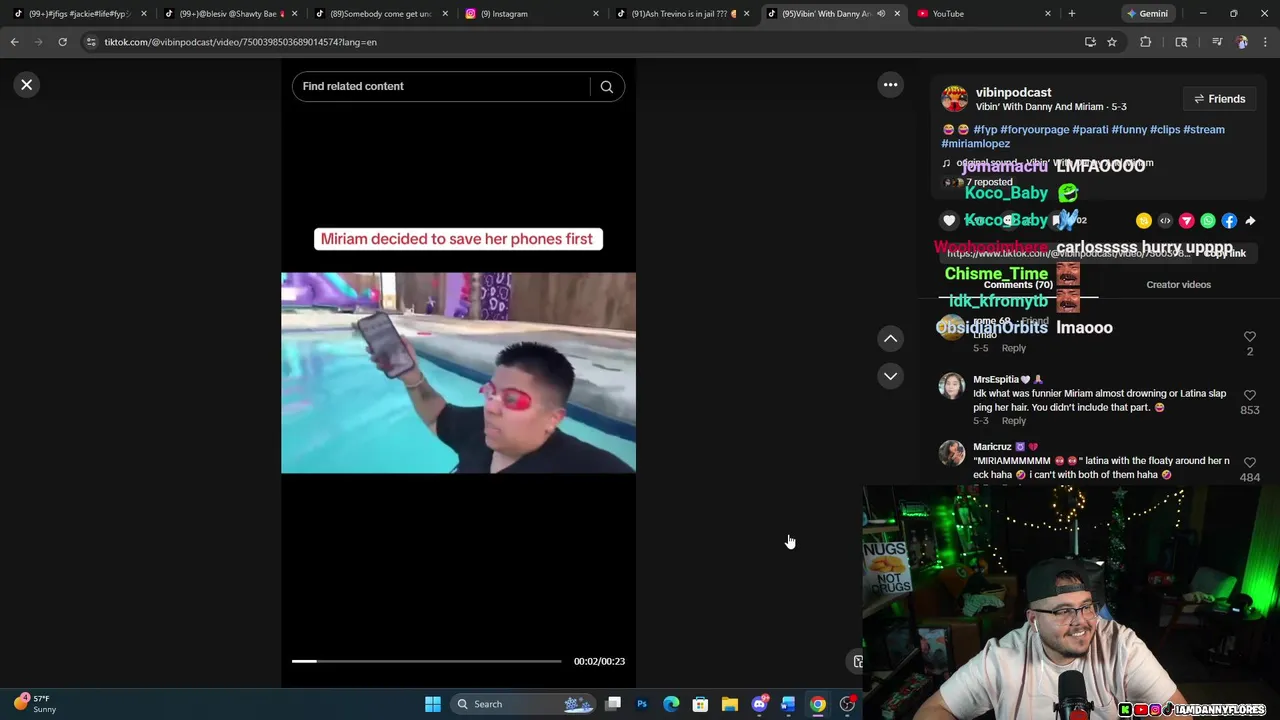Open Chrome profile avatar
Image resolution: width=1280 pixels, height=720 pixels.
point(1242,42)
